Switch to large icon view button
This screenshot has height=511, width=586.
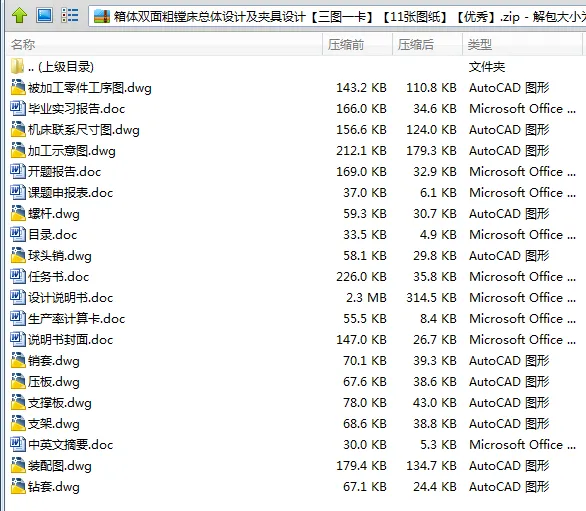tap(44, 15)
